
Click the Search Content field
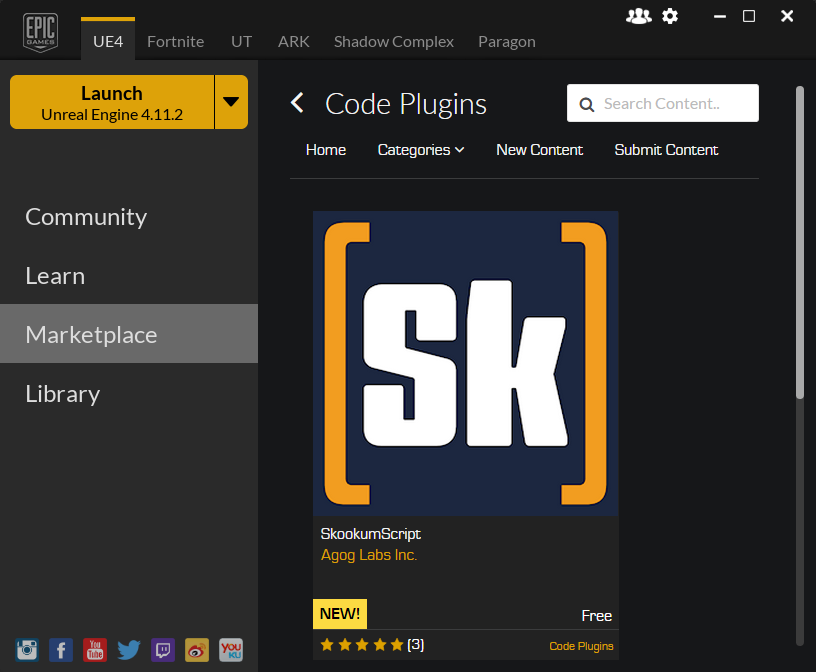(x=662, y=103)
